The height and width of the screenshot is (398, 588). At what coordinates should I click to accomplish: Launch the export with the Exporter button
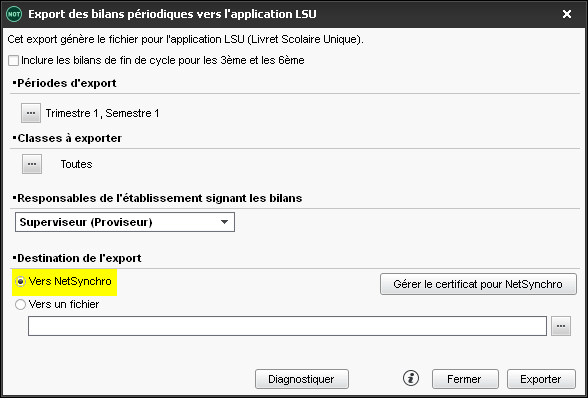click(541, 379)
